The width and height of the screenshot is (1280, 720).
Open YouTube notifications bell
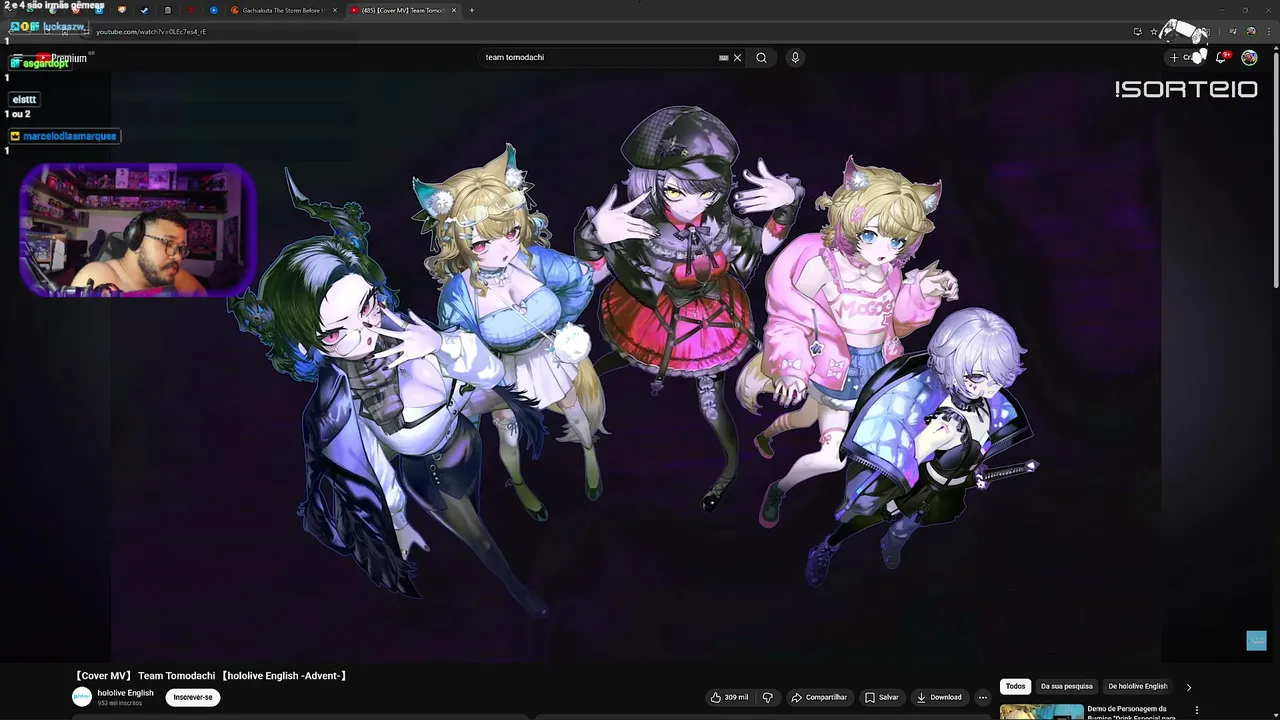[1221, 57]
